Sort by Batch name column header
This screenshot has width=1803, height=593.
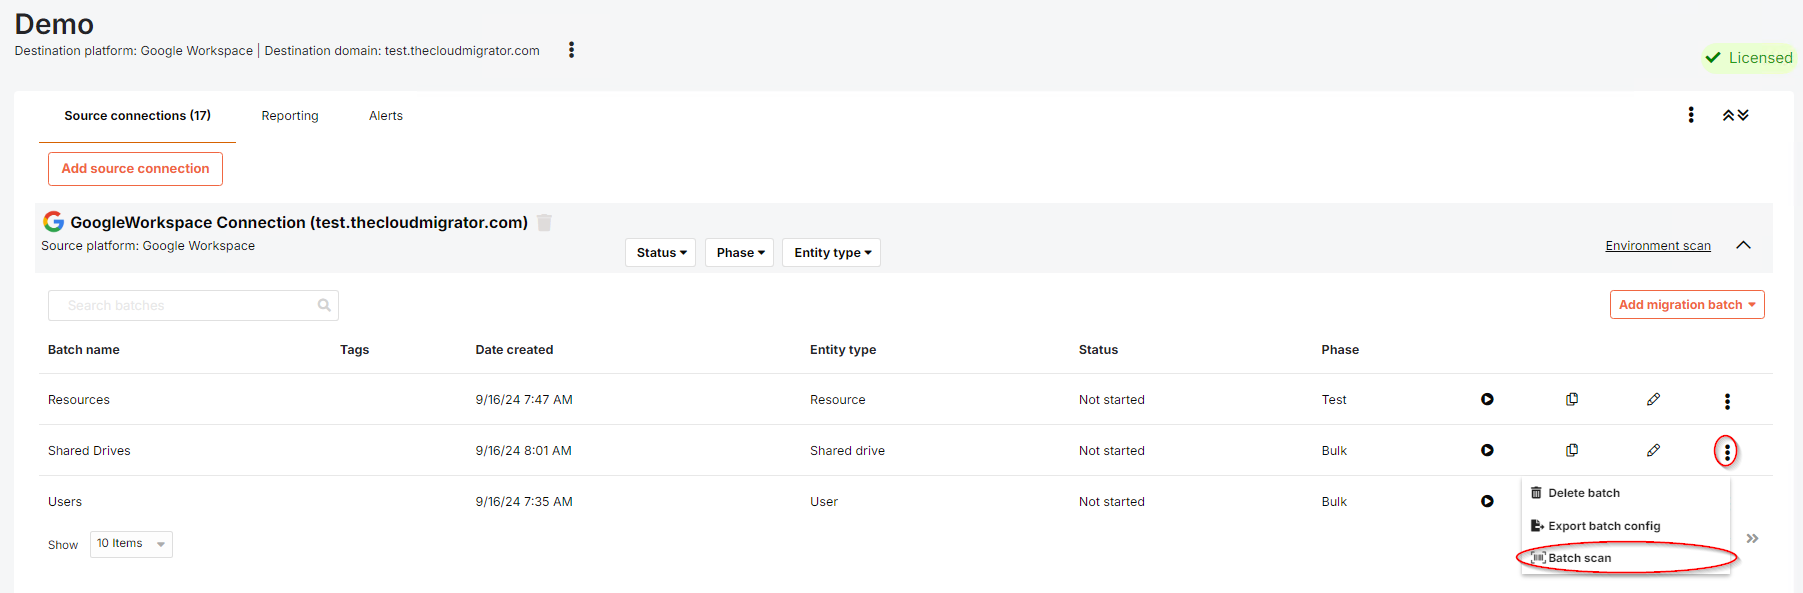pos(84,350)
